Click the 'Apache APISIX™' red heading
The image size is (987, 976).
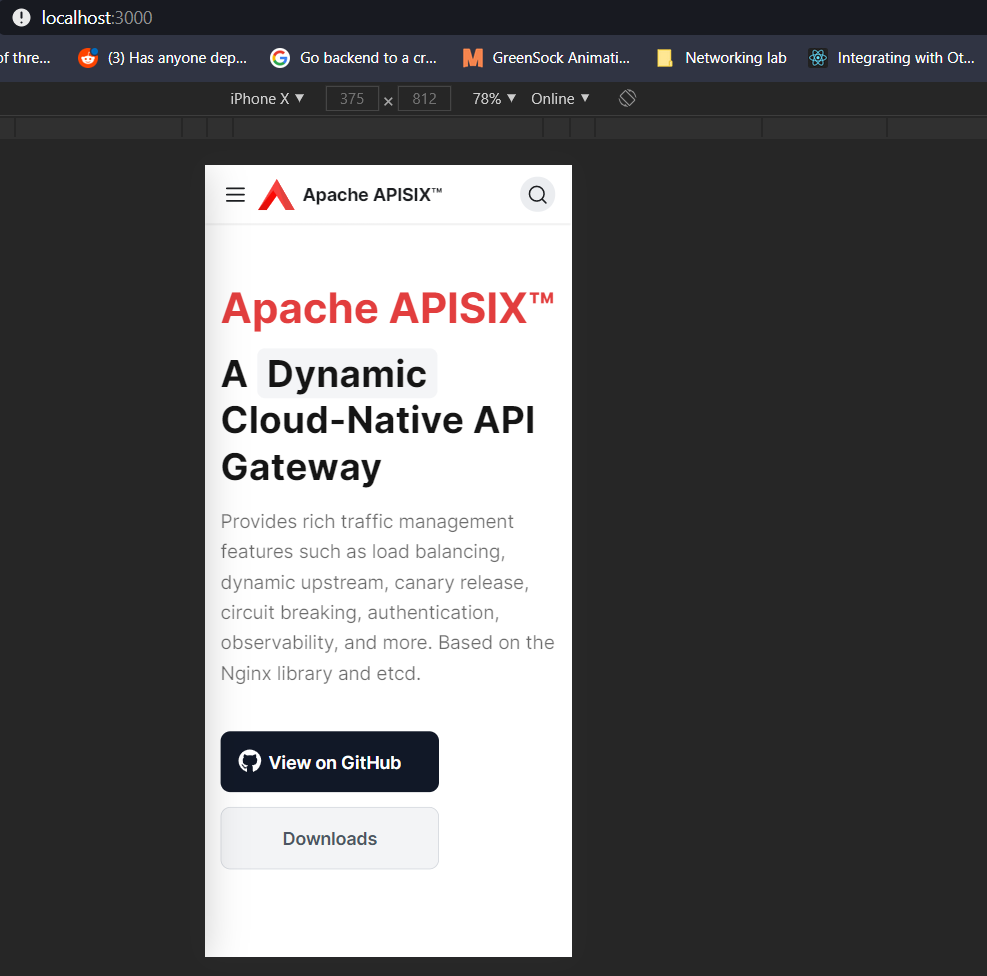[387, 308]
